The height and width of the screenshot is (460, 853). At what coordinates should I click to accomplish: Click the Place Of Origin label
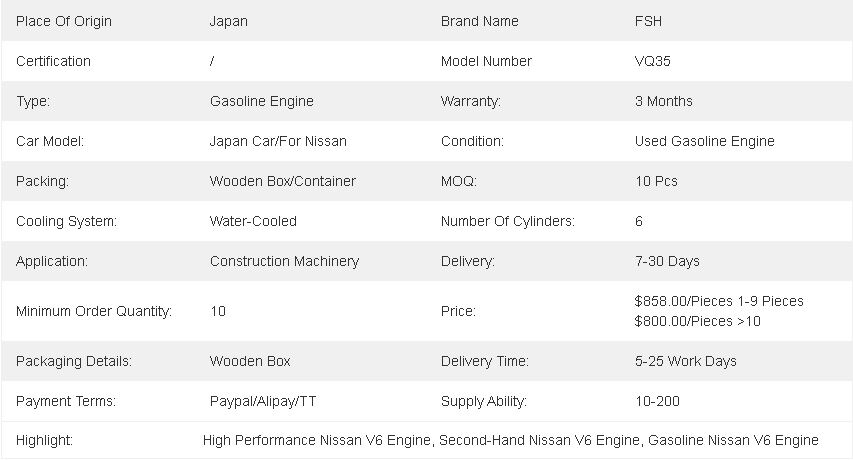click(64, 21)
